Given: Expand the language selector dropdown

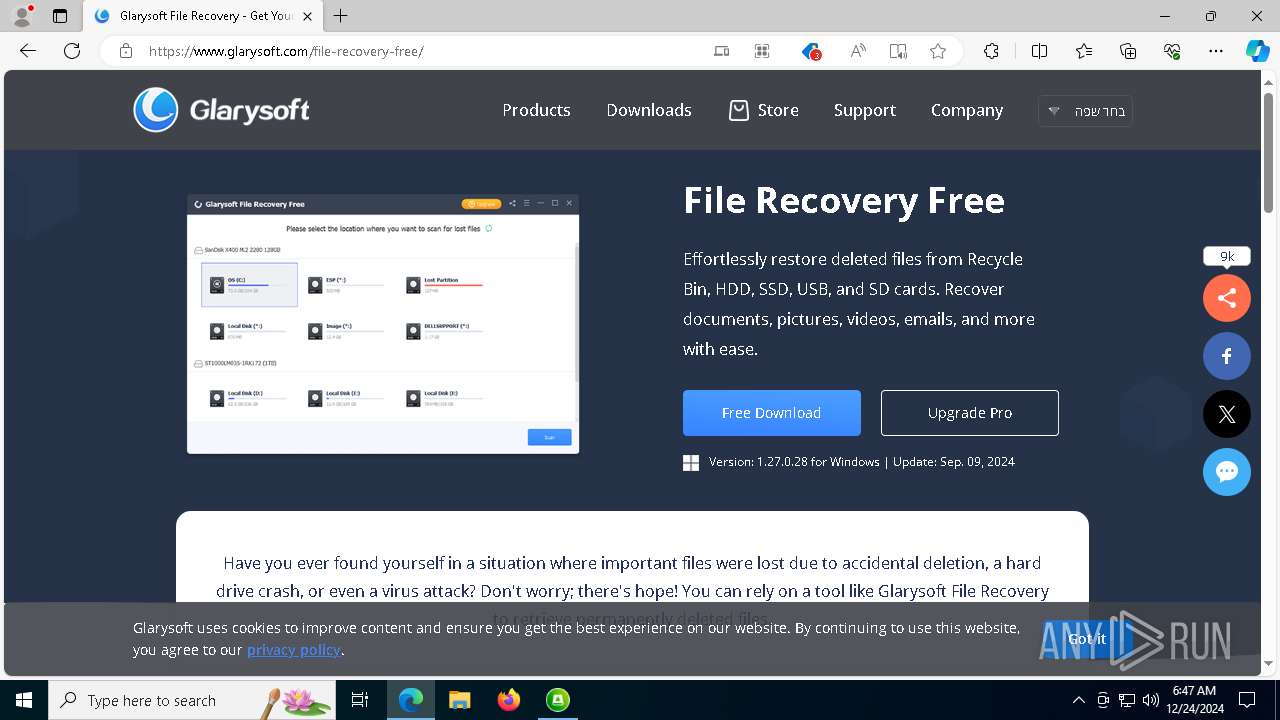Looking at the screenshot, I should tap(1086, 111).
